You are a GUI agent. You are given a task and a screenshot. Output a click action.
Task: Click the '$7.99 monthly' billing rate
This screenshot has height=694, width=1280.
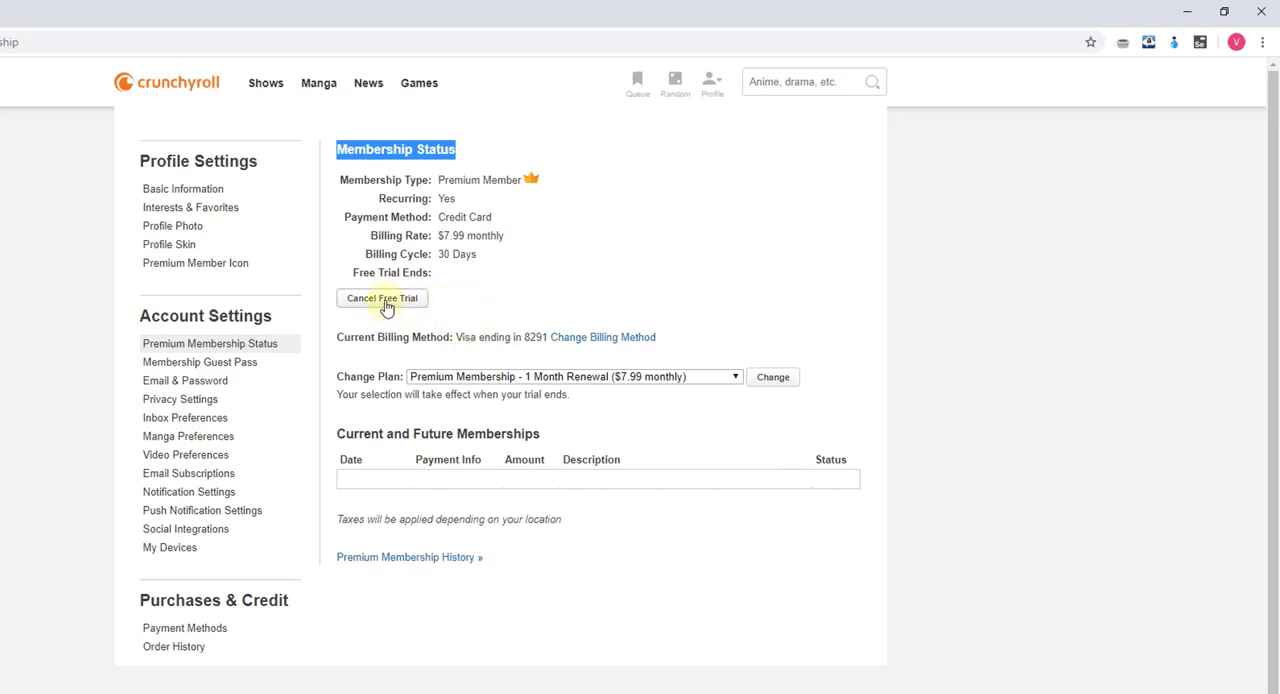pyautogui.click(x=471, y=236)
